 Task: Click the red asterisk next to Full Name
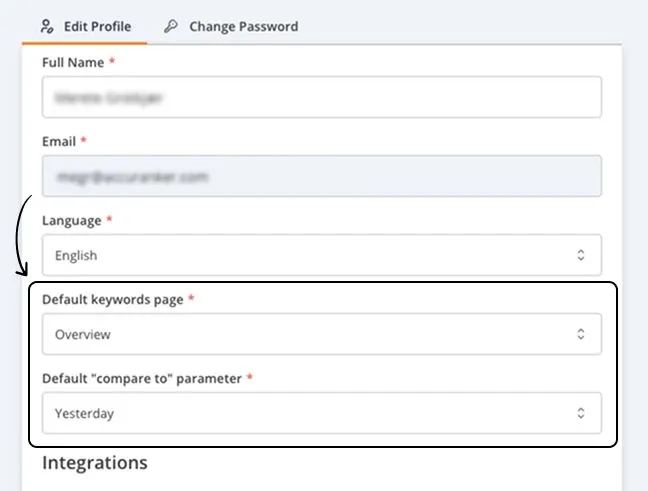(x=113, y=62)
